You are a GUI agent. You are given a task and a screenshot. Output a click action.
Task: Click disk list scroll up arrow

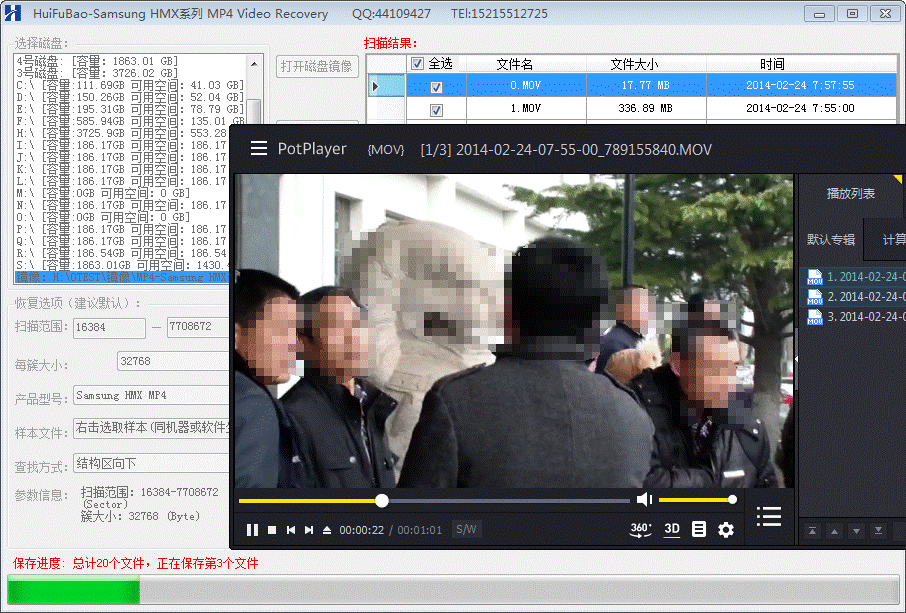point(254,62)
